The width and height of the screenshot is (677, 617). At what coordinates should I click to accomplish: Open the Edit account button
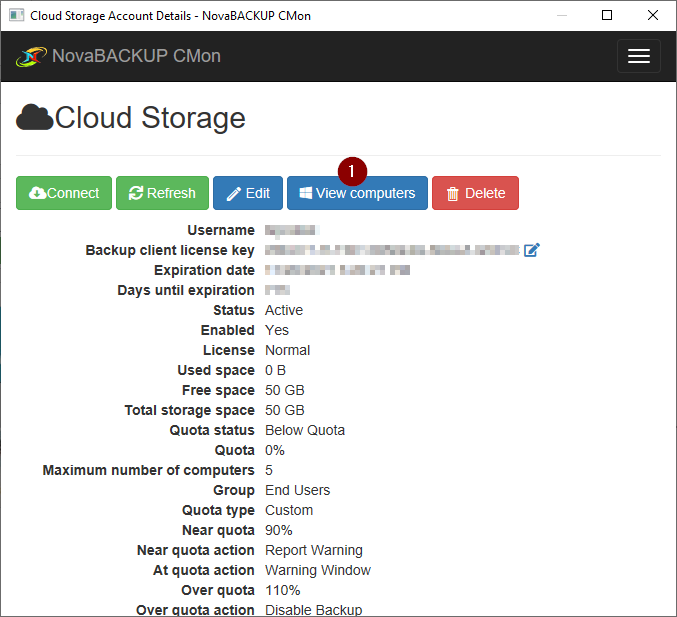tap(248, 193)
